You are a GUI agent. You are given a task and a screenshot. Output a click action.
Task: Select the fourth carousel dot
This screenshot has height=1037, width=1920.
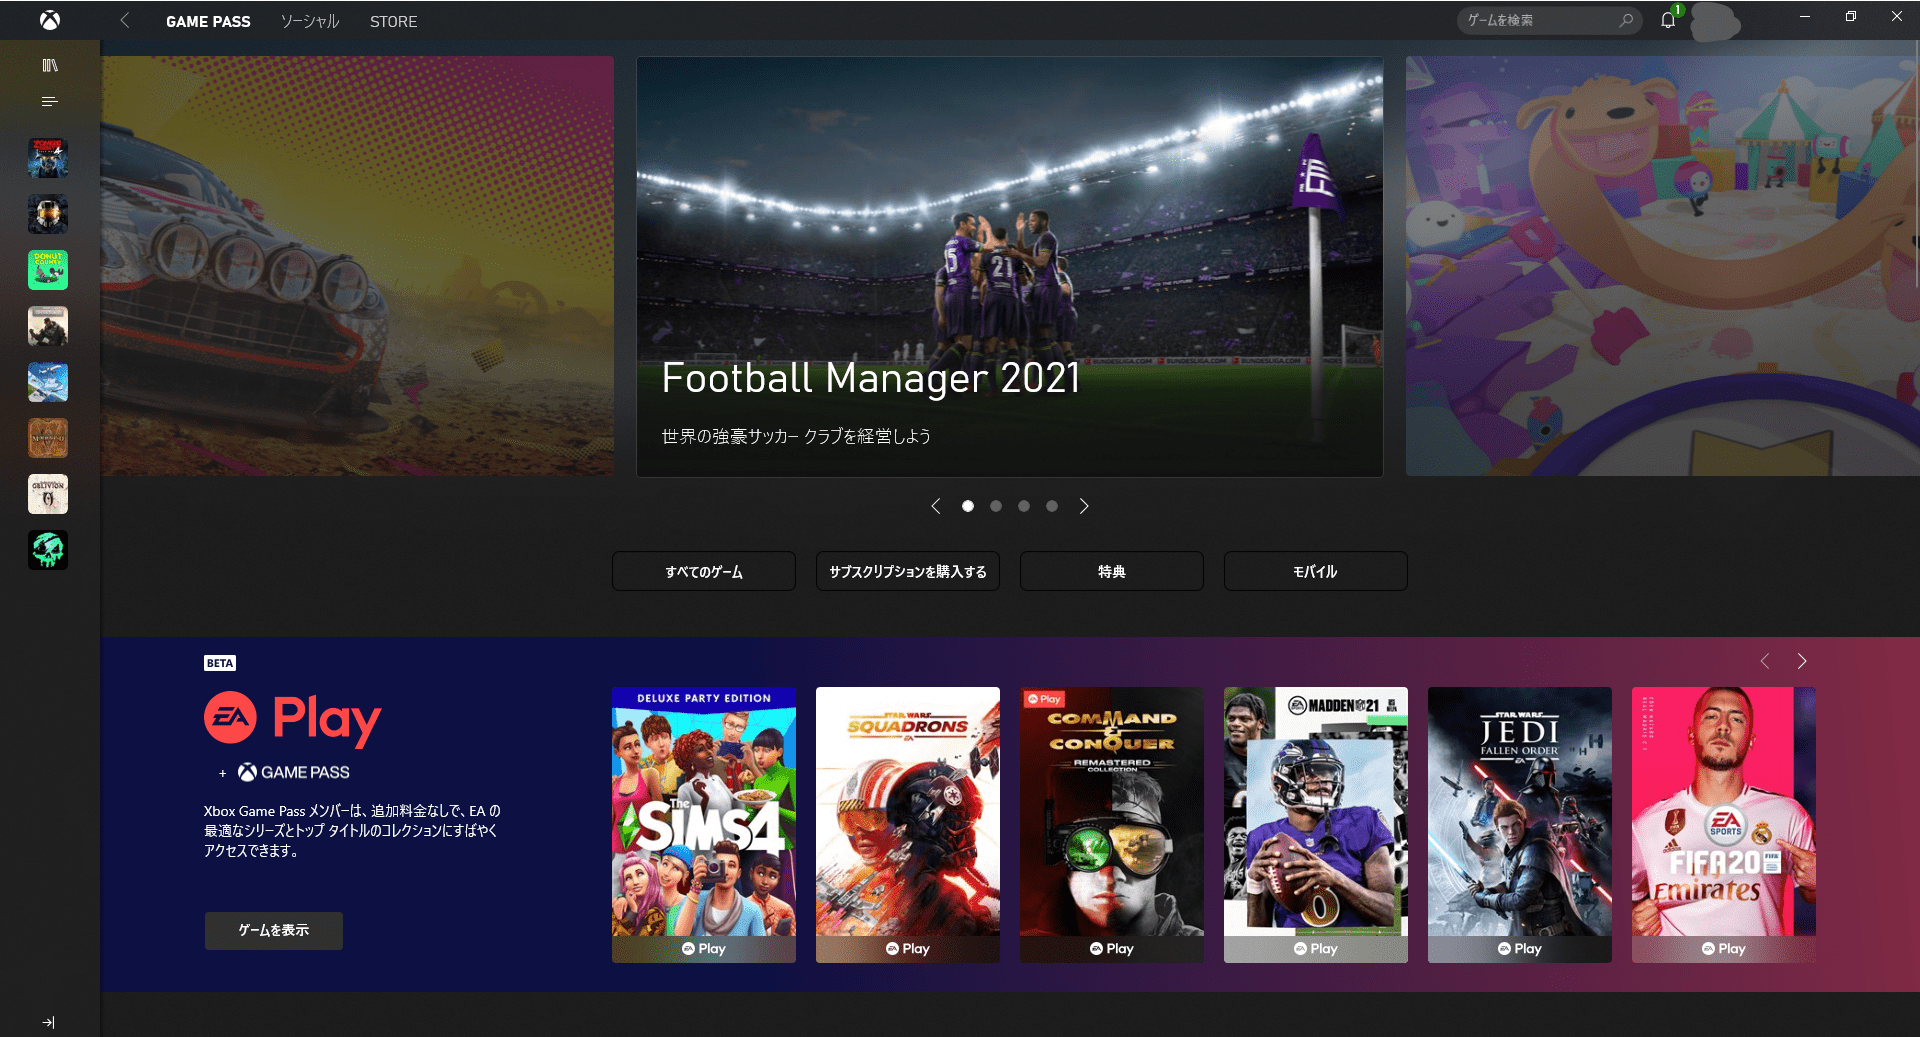click(x=1052, y=506)
